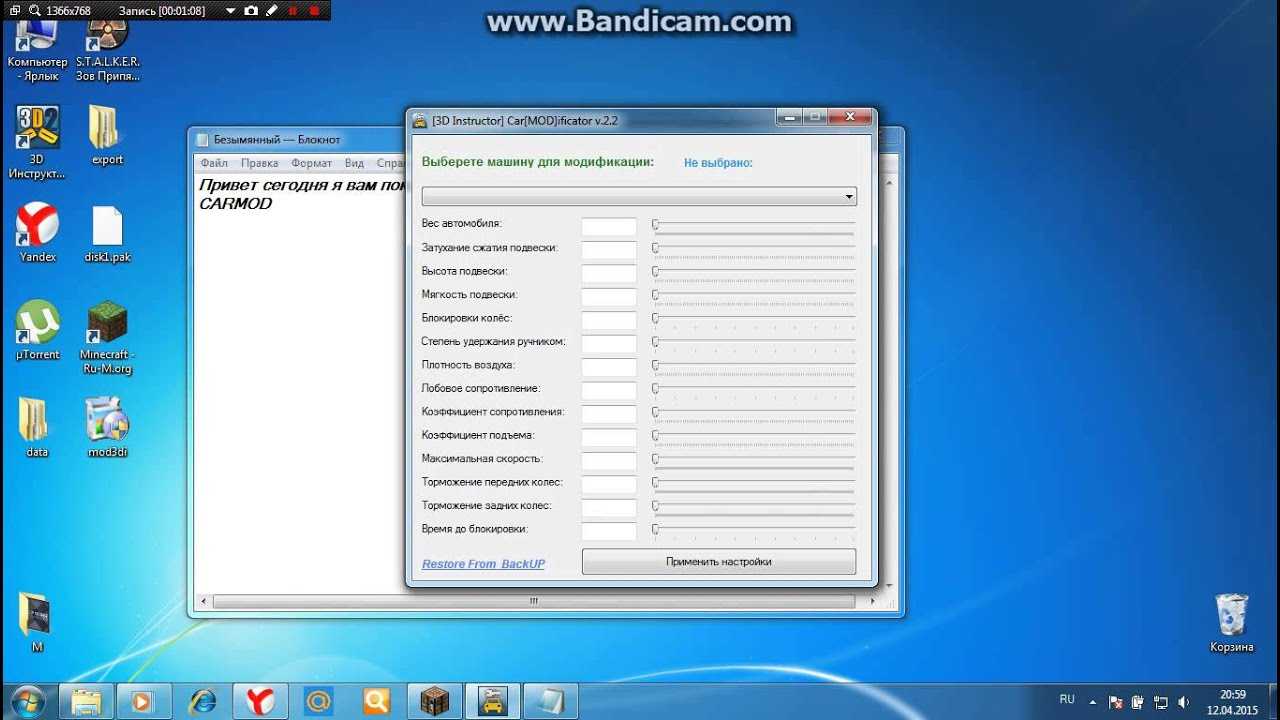Switch to the Car[MOD]ificator taskbar icon
This screenshot has width=1280, height=720.
(492, 701)
